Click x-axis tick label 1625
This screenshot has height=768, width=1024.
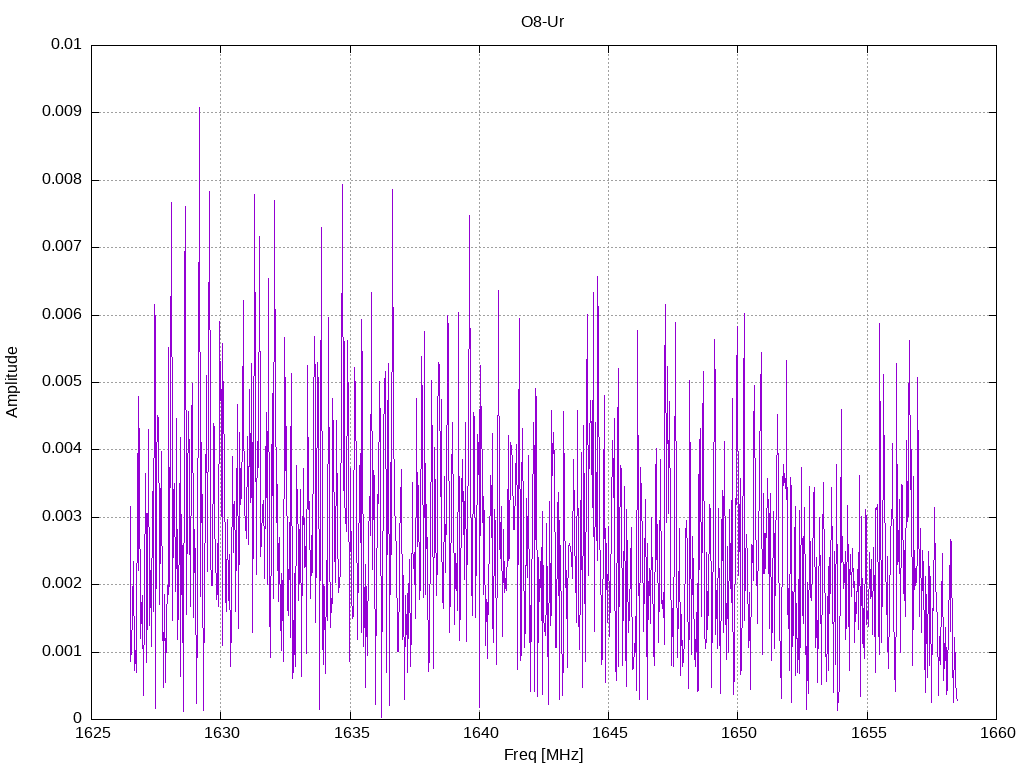[92, 733]
